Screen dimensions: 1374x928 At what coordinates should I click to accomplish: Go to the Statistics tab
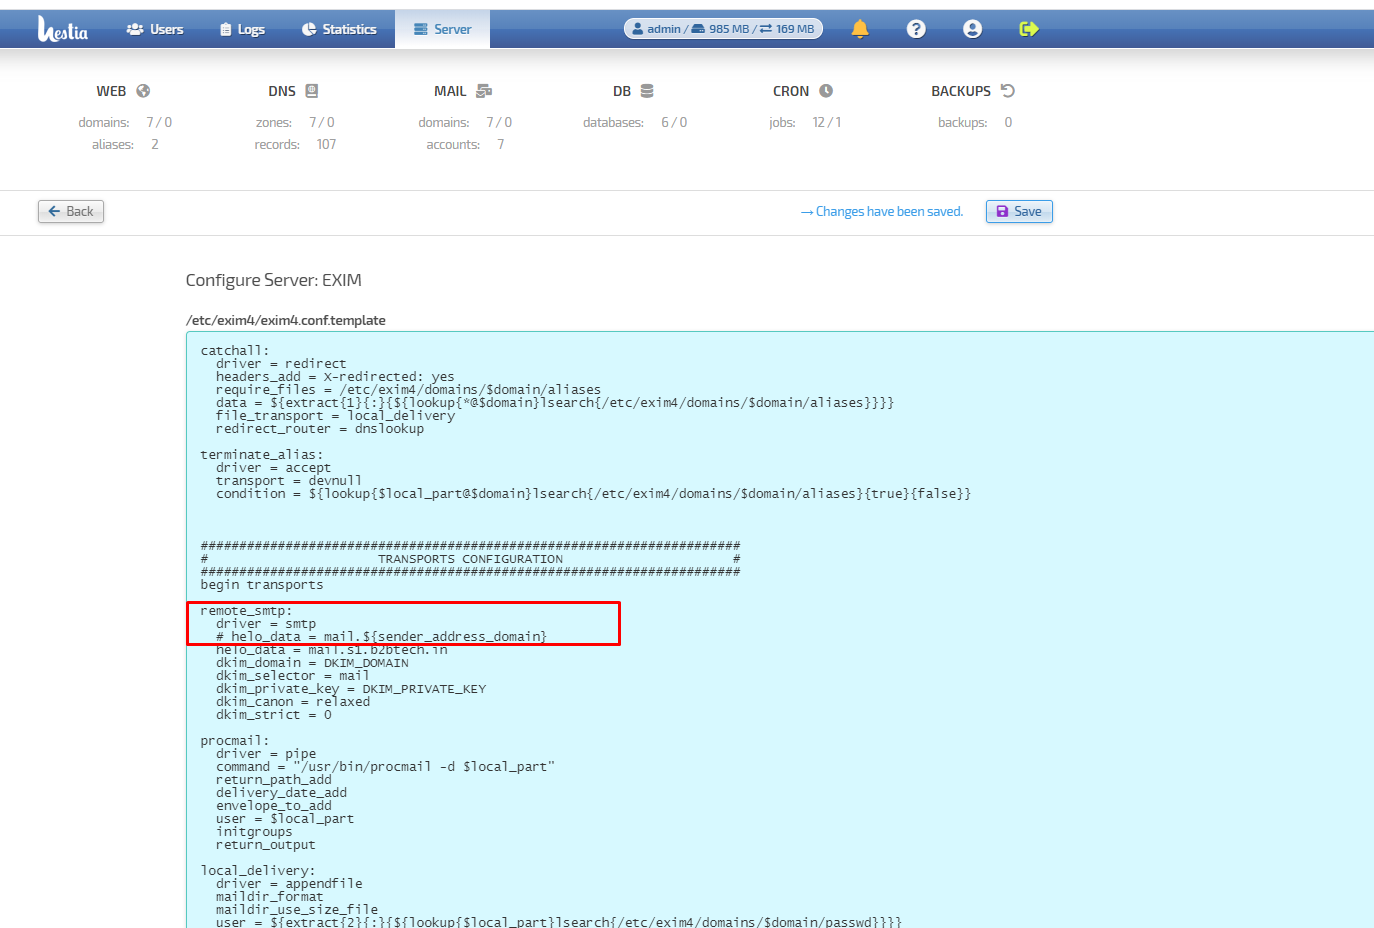coord(339,28)
